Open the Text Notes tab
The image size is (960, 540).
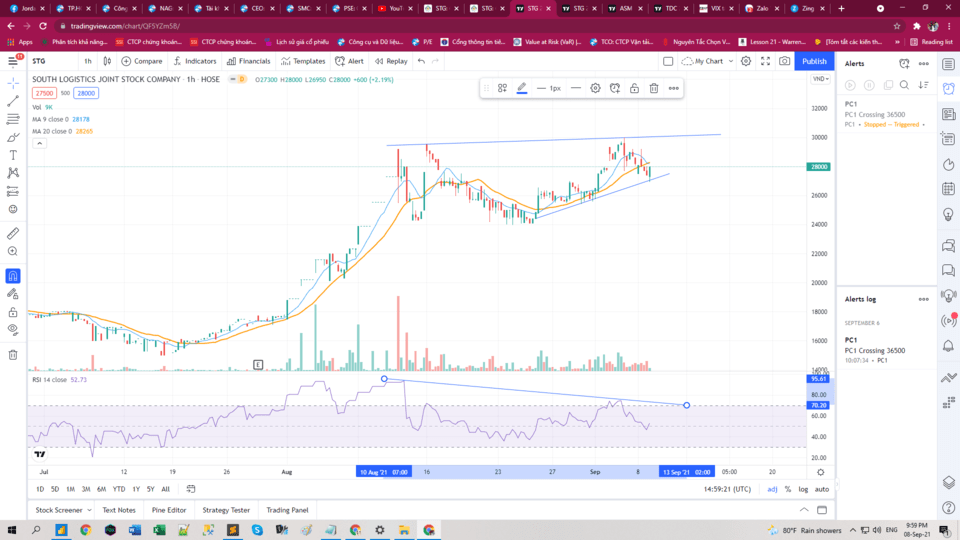119,510
